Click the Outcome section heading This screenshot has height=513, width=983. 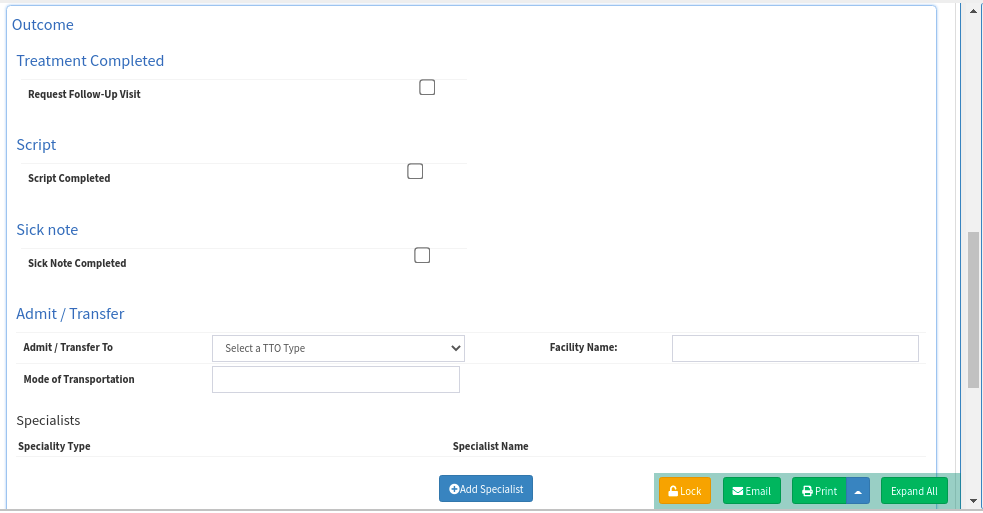point(43,24)
